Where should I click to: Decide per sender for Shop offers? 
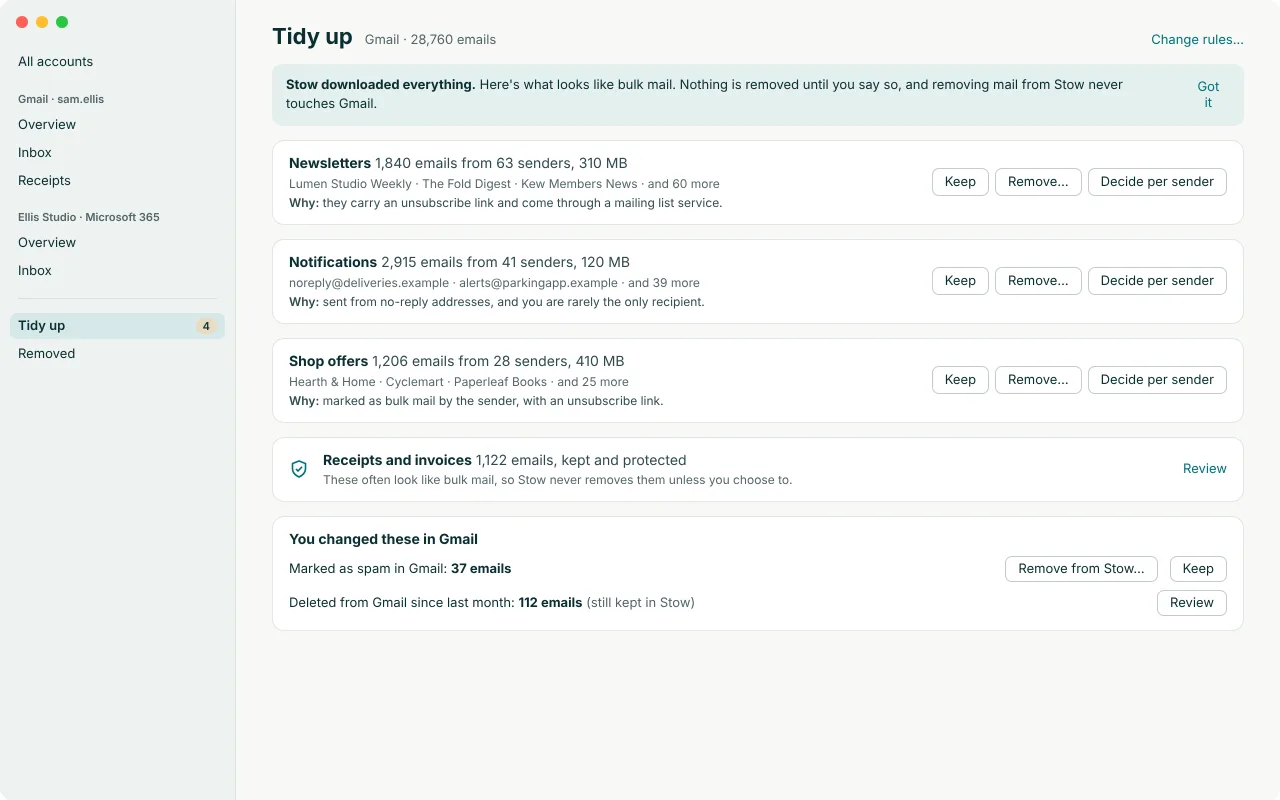point(1157,380)
